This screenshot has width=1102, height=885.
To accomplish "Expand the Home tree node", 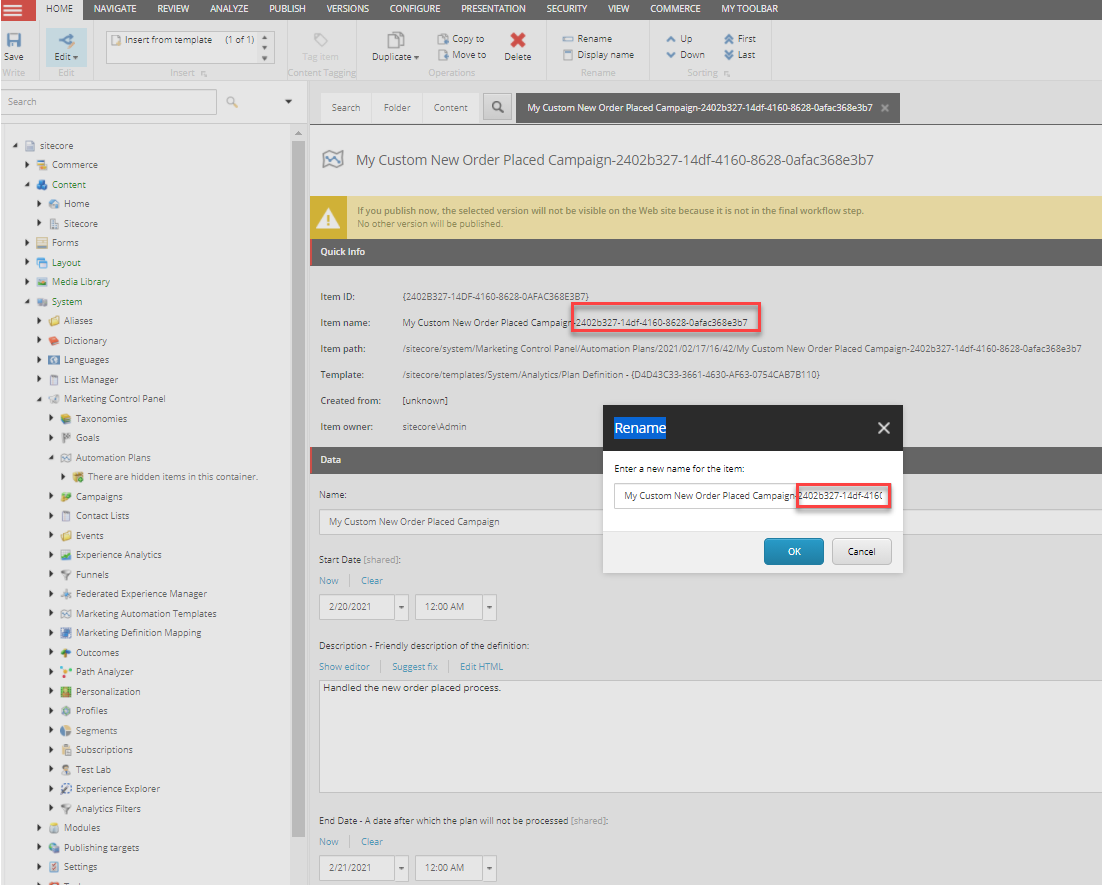I will [x=39, y=204].
